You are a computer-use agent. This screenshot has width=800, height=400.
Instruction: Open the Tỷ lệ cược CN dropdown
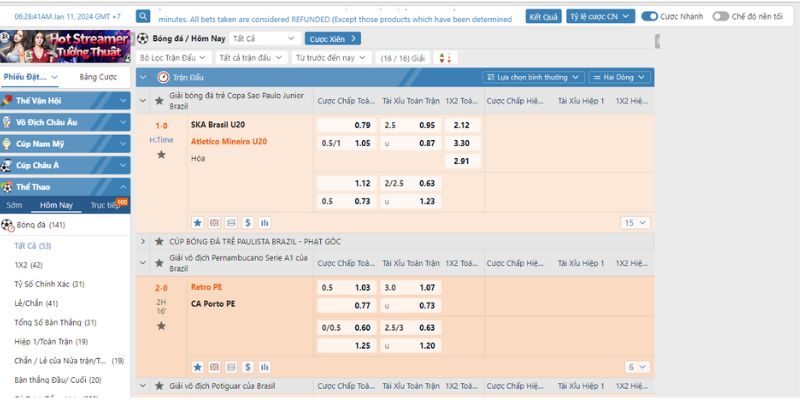[x=600, y=17]
